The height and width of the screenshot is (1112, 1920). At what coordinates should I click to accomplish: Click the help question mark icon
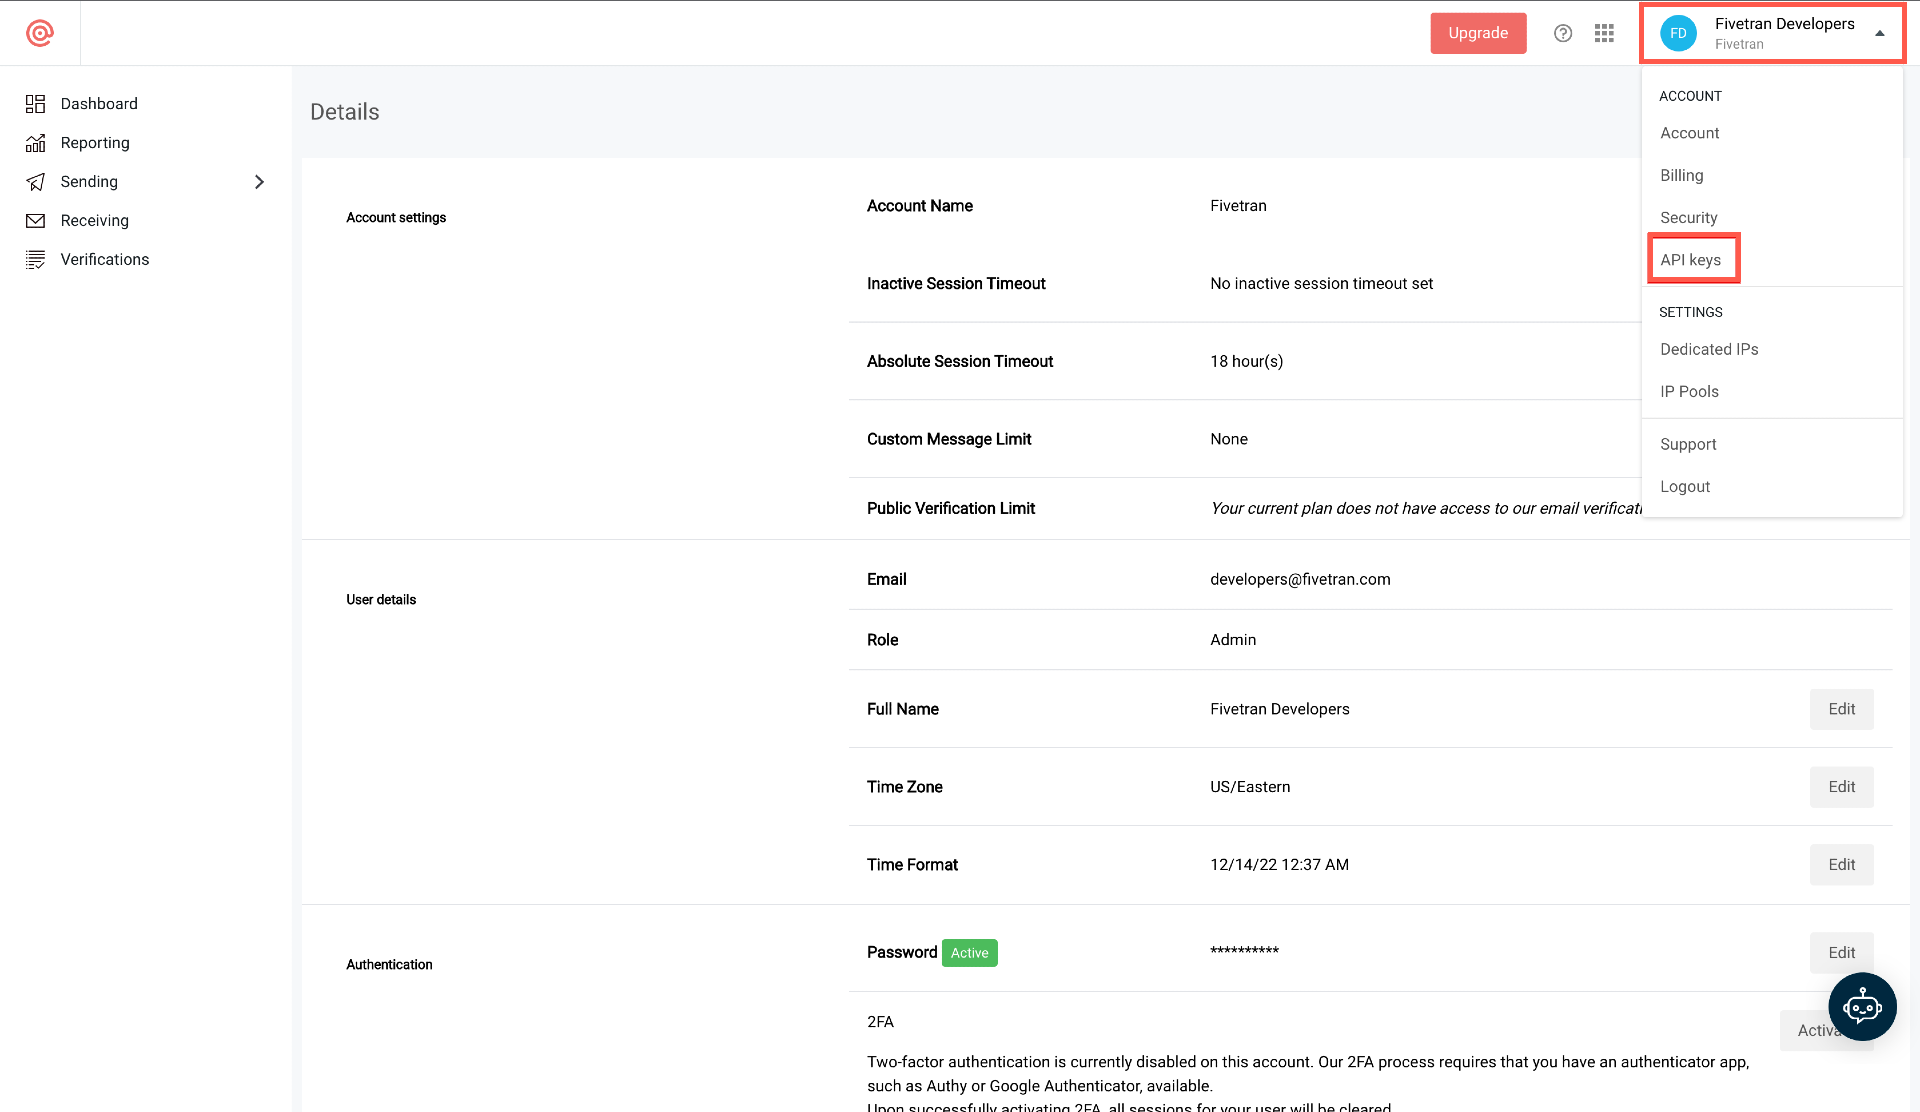pyautogui.click(x=1563, y=32)
